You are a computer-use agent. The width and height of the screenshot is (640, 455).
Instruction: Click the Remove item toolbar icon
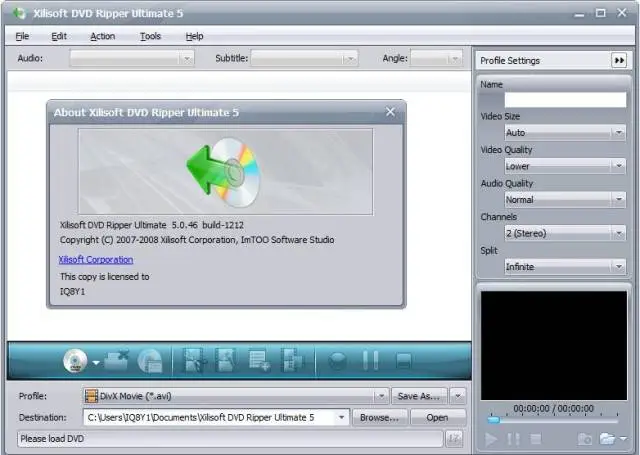[x=116, y=361]
